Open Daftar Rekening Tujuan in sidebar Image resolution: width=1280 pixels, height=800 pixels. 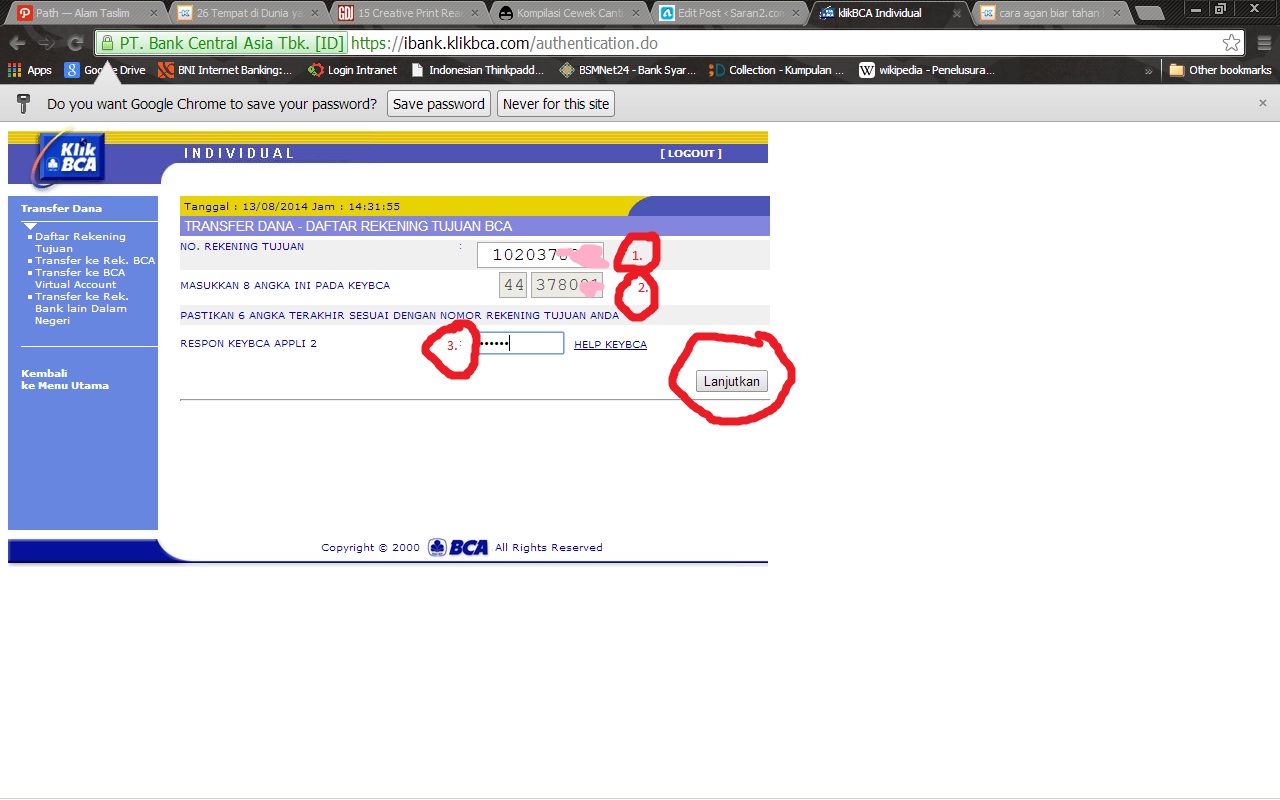coord(80,242)
